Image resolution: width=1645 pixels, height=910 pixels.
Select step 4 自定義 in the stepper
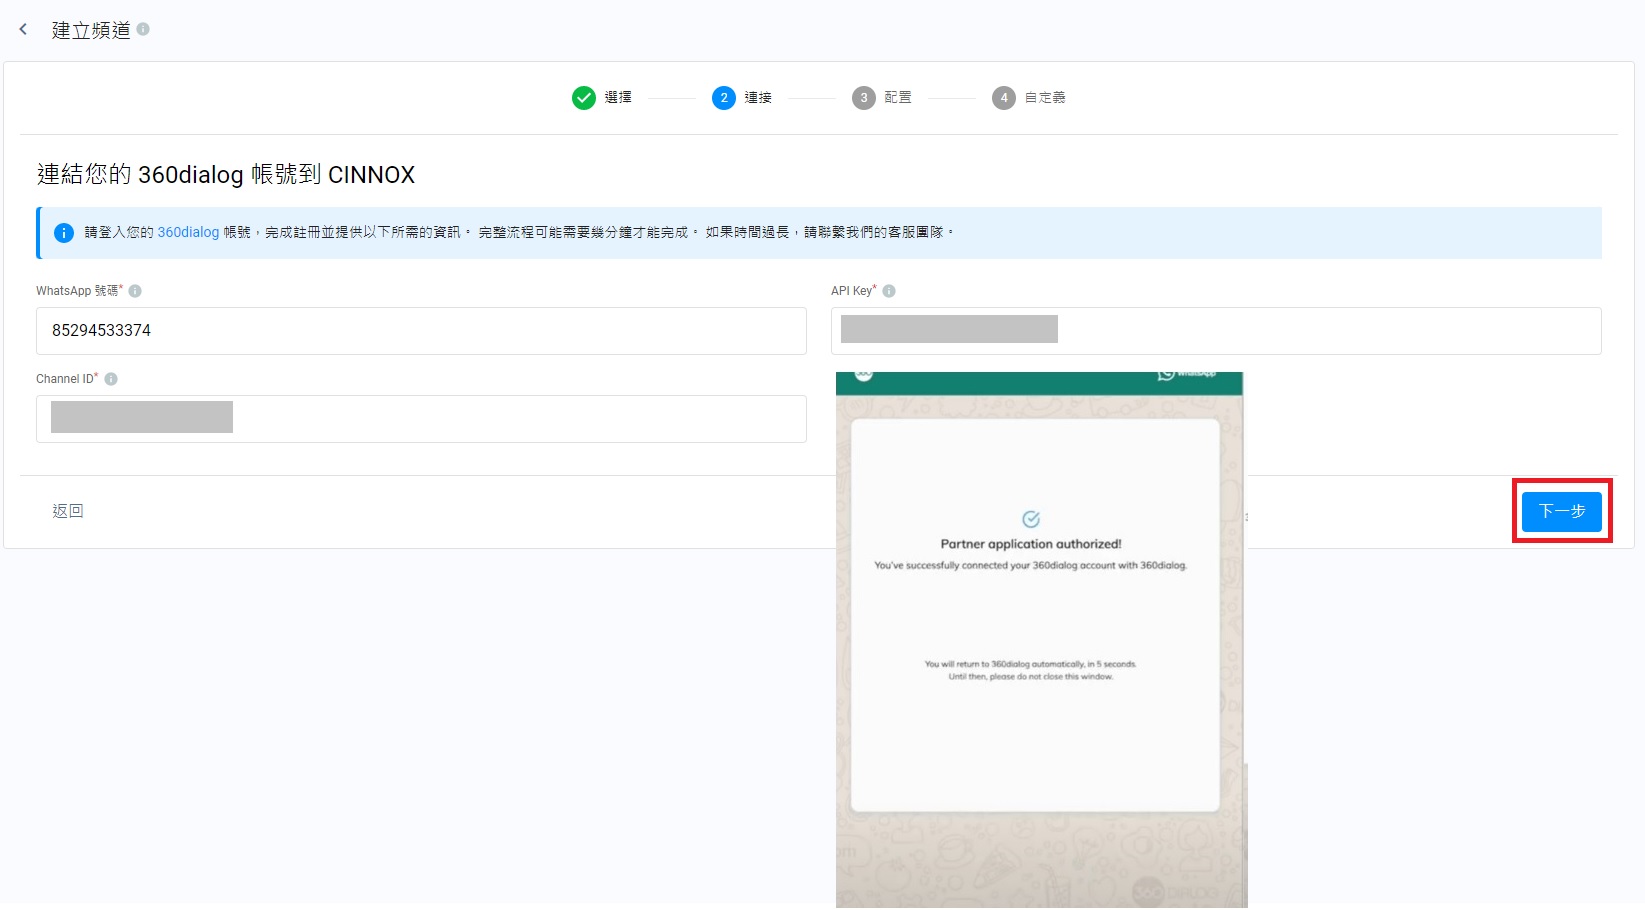pos(1004,98)
